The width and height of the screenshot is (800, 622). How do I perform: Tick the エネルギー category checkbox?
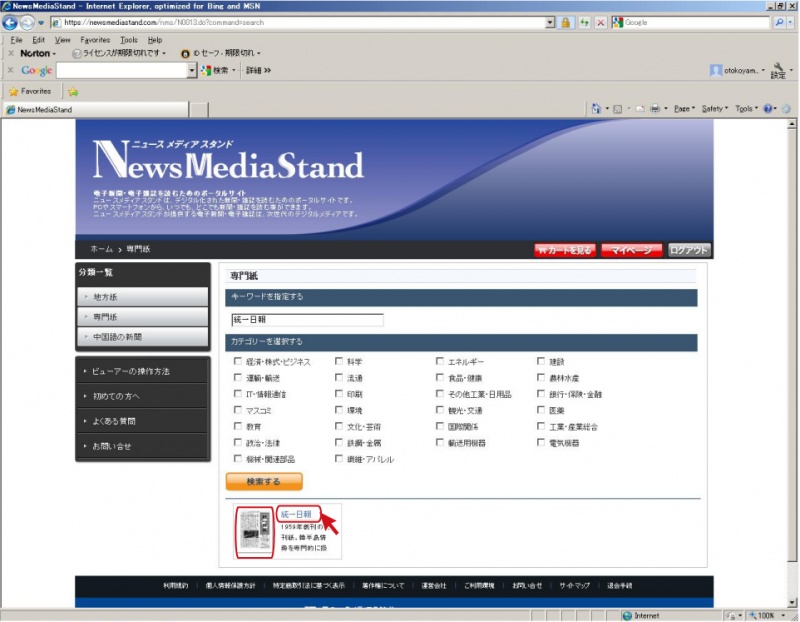pos(440,361)
